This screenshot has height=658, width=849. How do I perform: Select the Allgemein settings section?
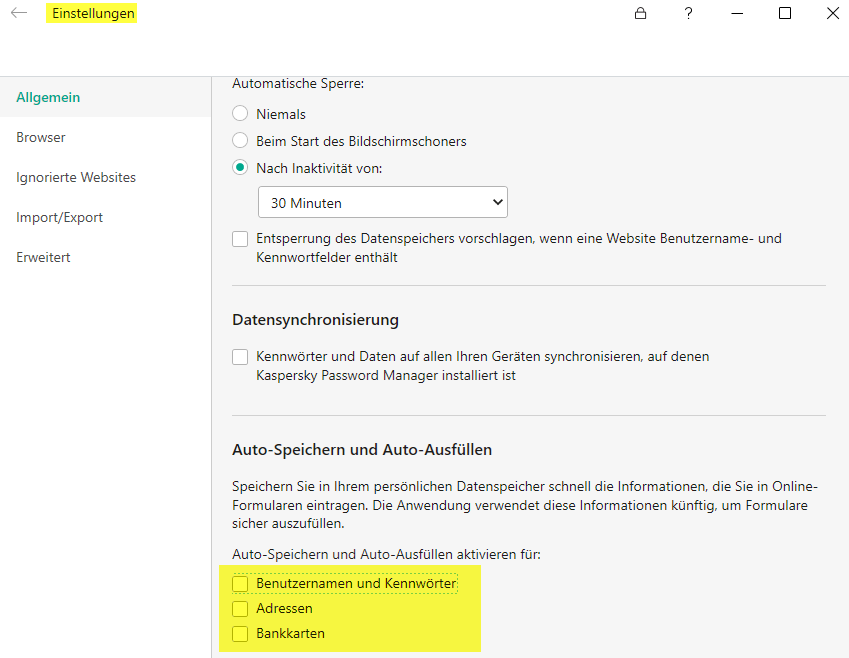(x=48, y=98)
